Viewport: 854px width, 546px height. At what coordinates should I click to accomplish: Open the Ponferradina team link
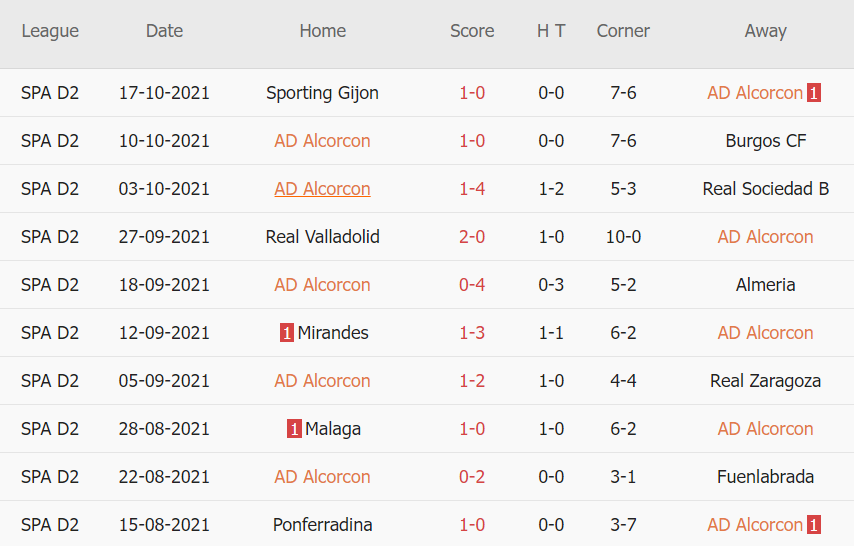pyautogui.click(x=322, y=525)
